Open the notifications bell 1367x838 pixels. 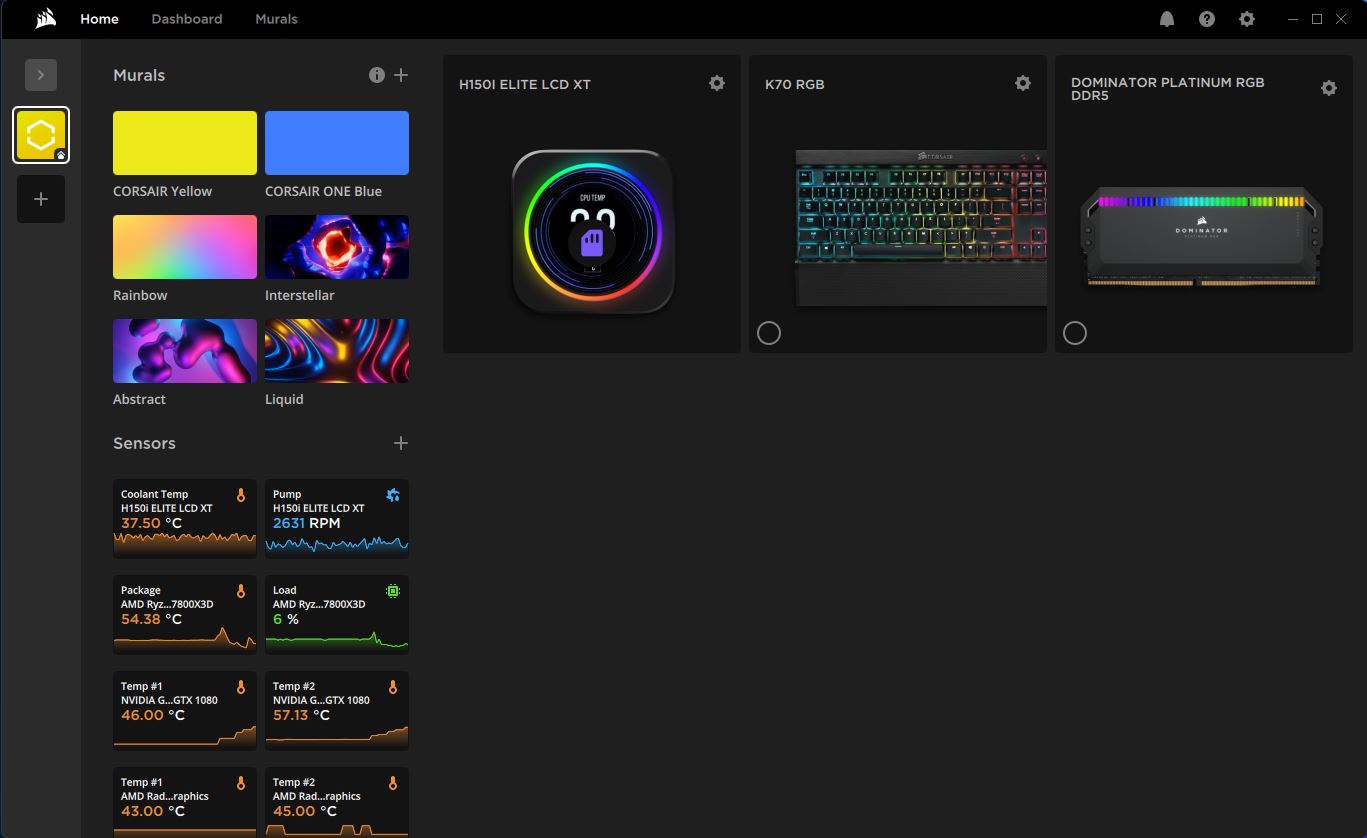coord(1167,19)
